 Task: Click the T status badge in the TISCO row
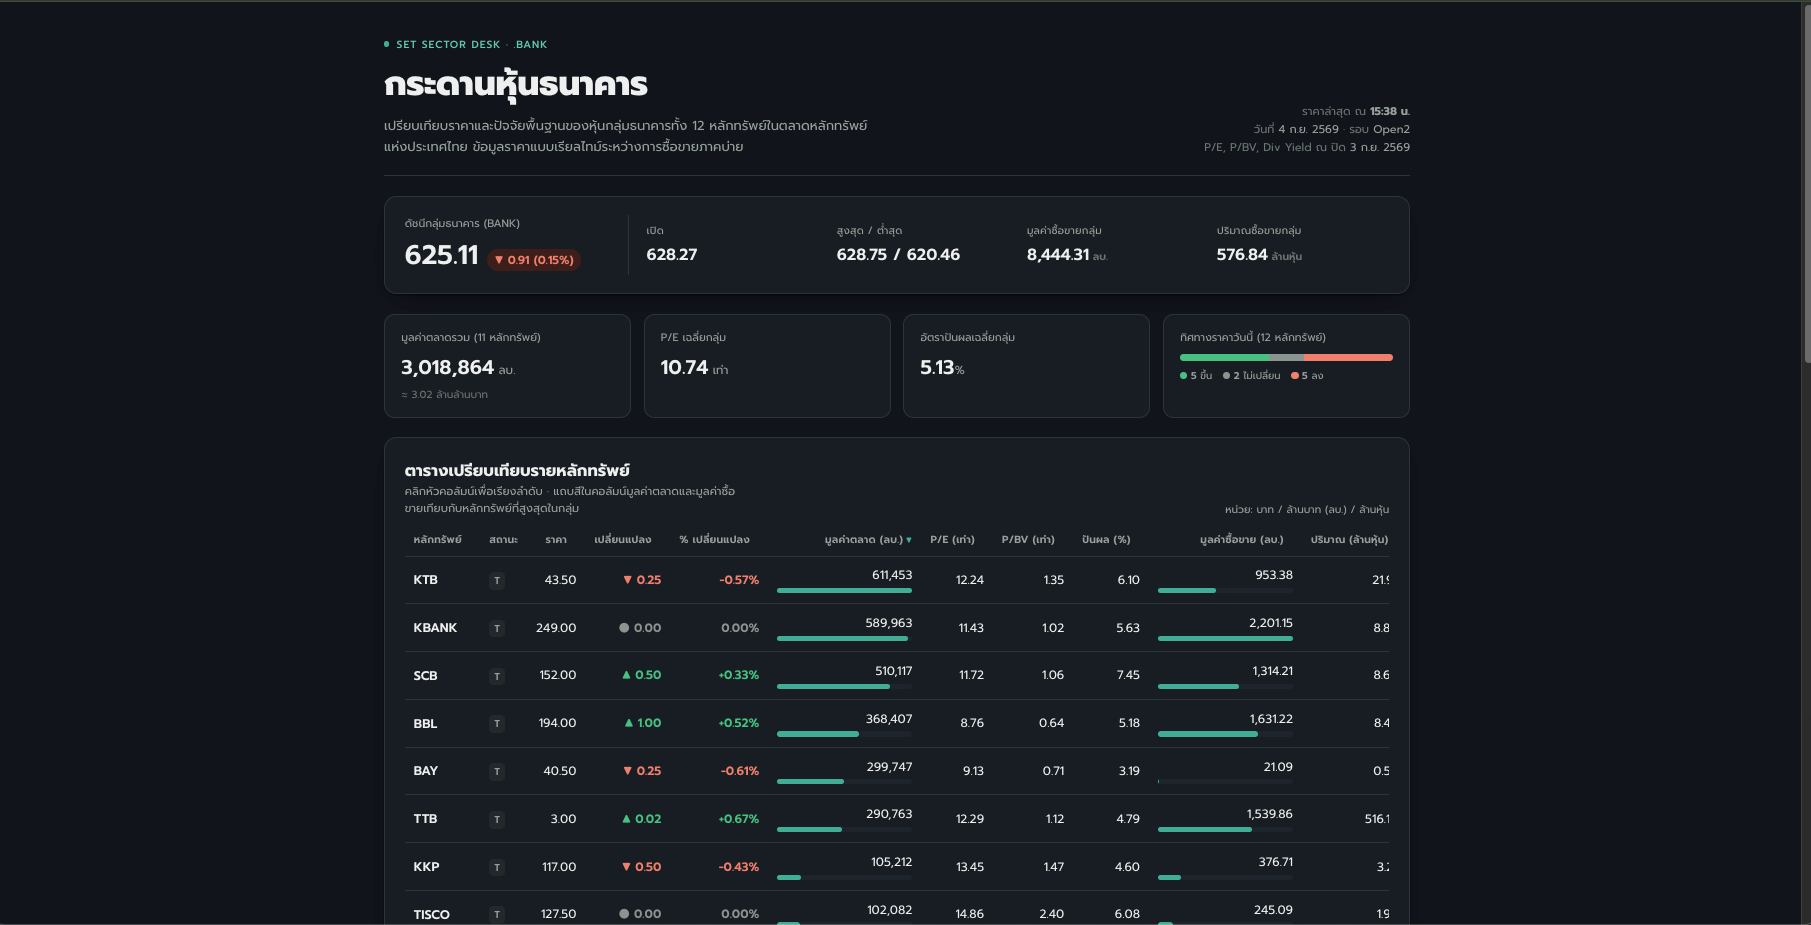coord(497,915)
